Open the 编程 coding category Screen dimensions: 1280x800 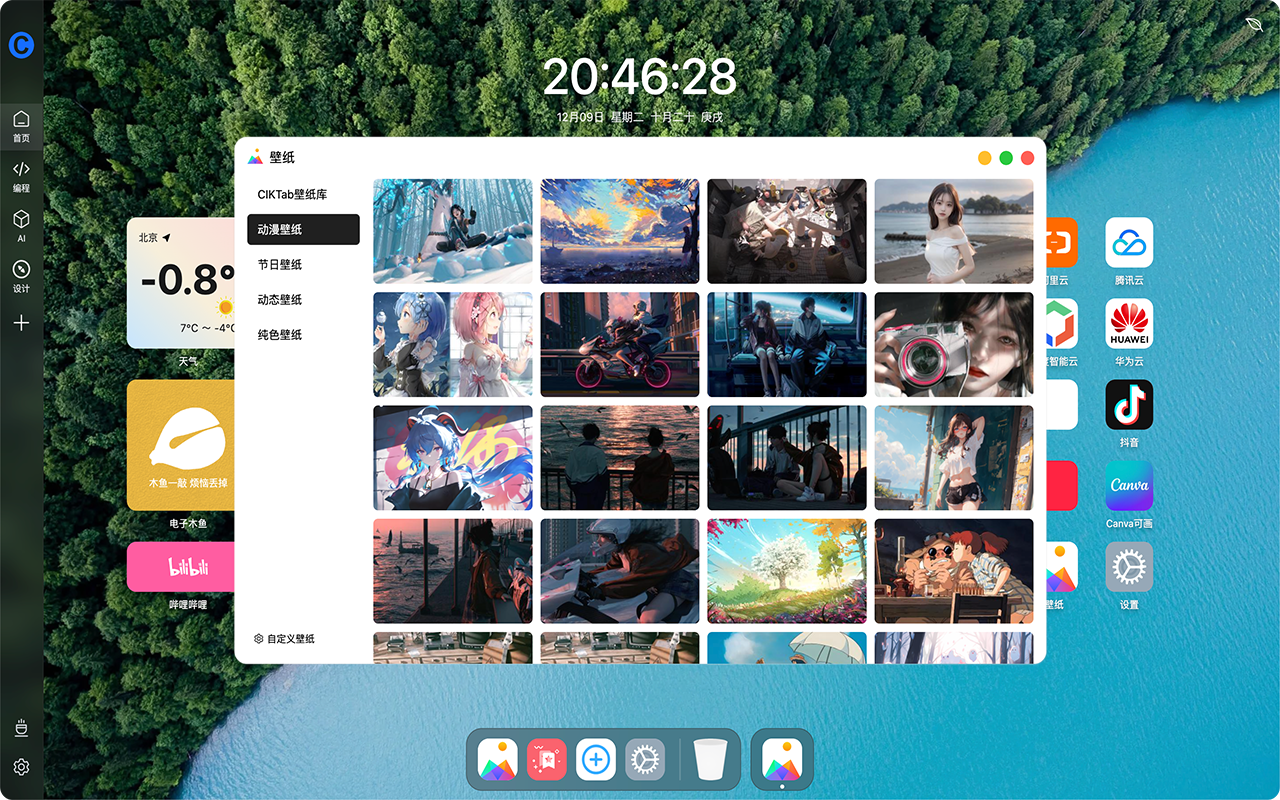(21, 177)
